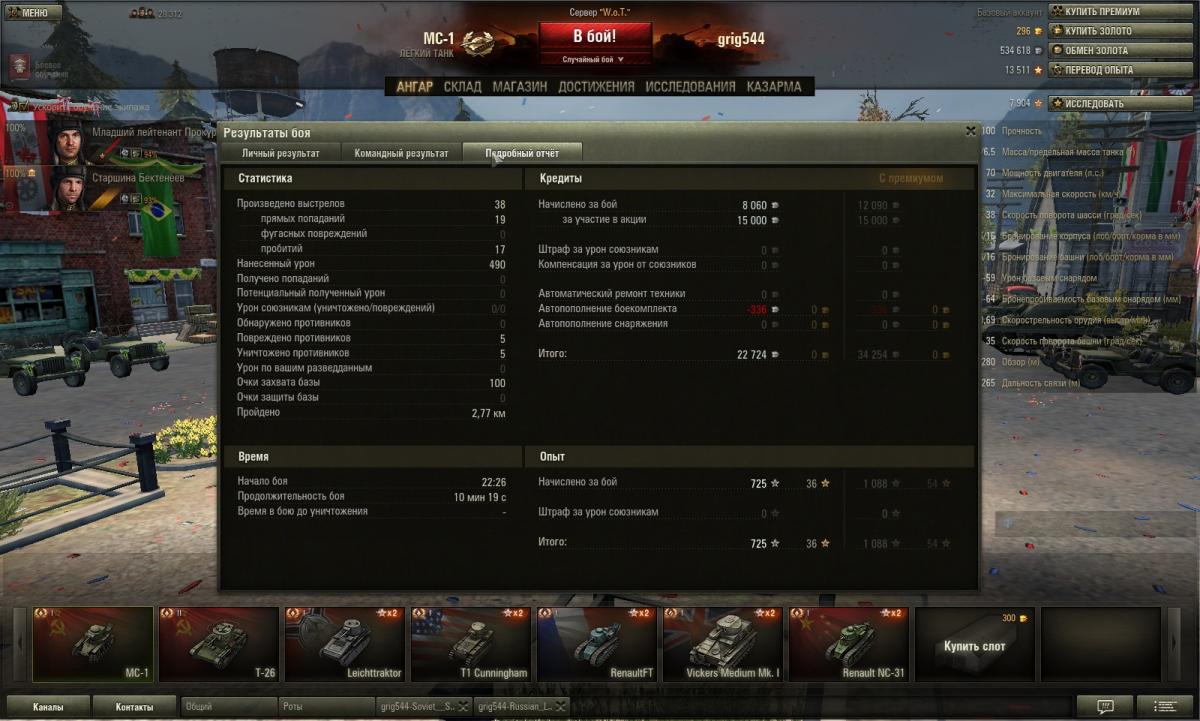
Task: Select the RenaultFT tank in the carousel
Action: pos(597,644)
